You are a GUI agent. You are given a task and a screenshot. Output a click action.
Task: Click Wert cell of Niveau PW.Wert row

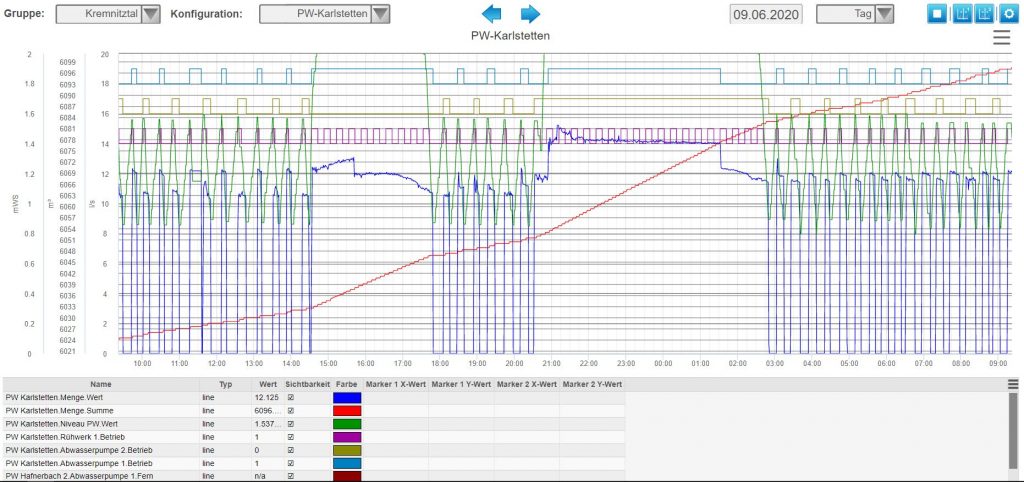coord(267,424)
